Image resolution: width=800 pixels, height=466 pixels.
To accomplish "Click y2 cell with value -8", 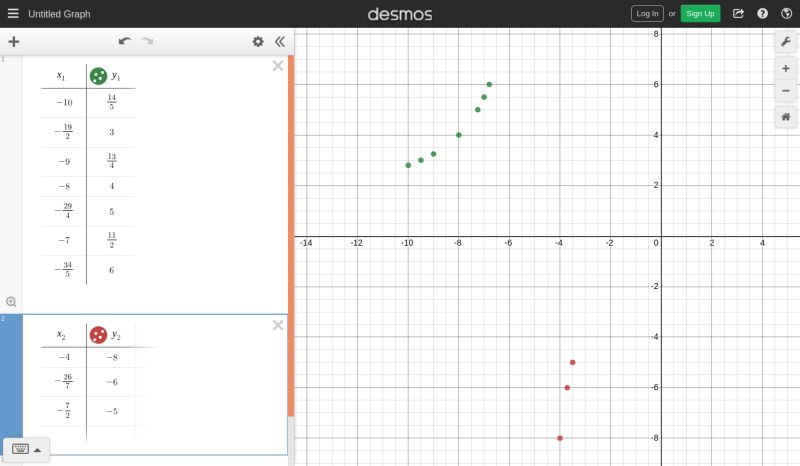I will pos(111,357).
